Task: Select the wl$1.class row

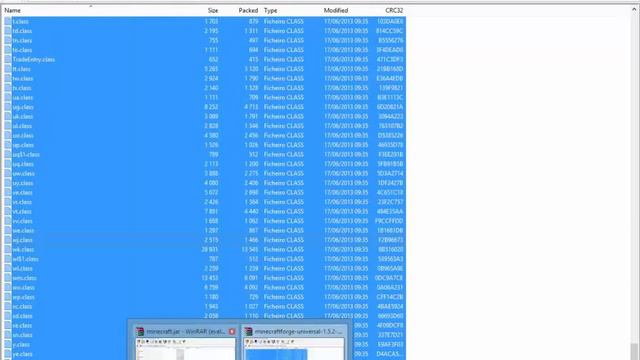Action: point(204,259)
